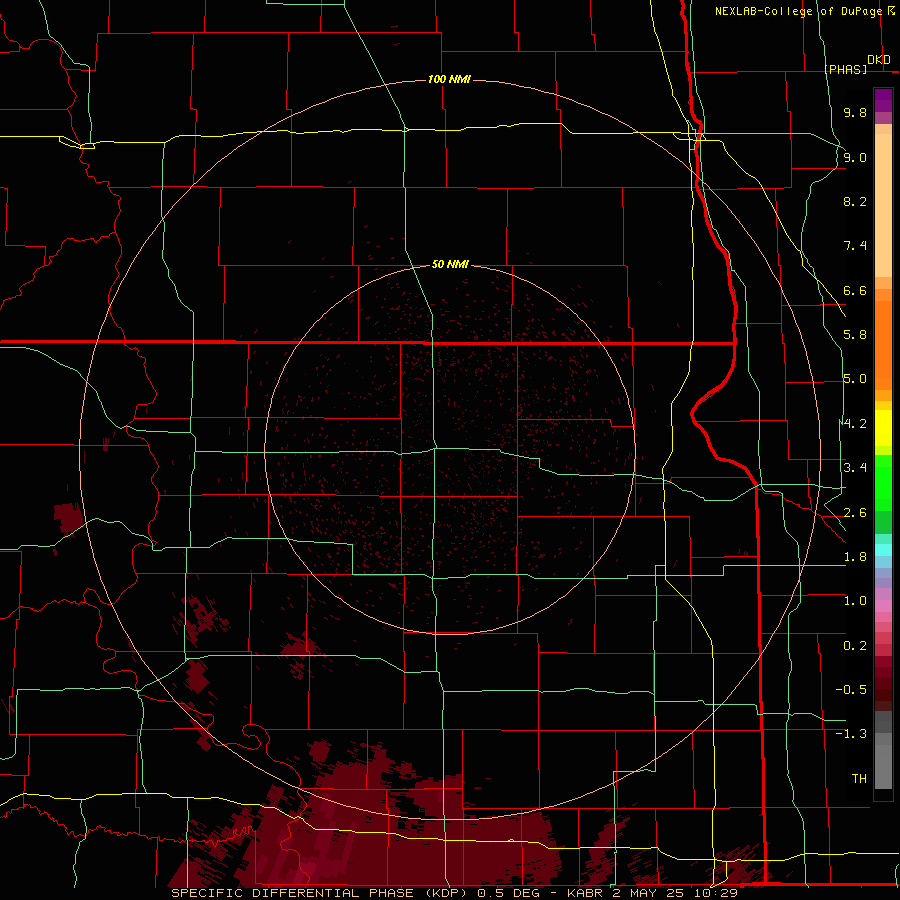Click the "KABR 2 MAY 25 10:29" timestamp

[652, 893]
